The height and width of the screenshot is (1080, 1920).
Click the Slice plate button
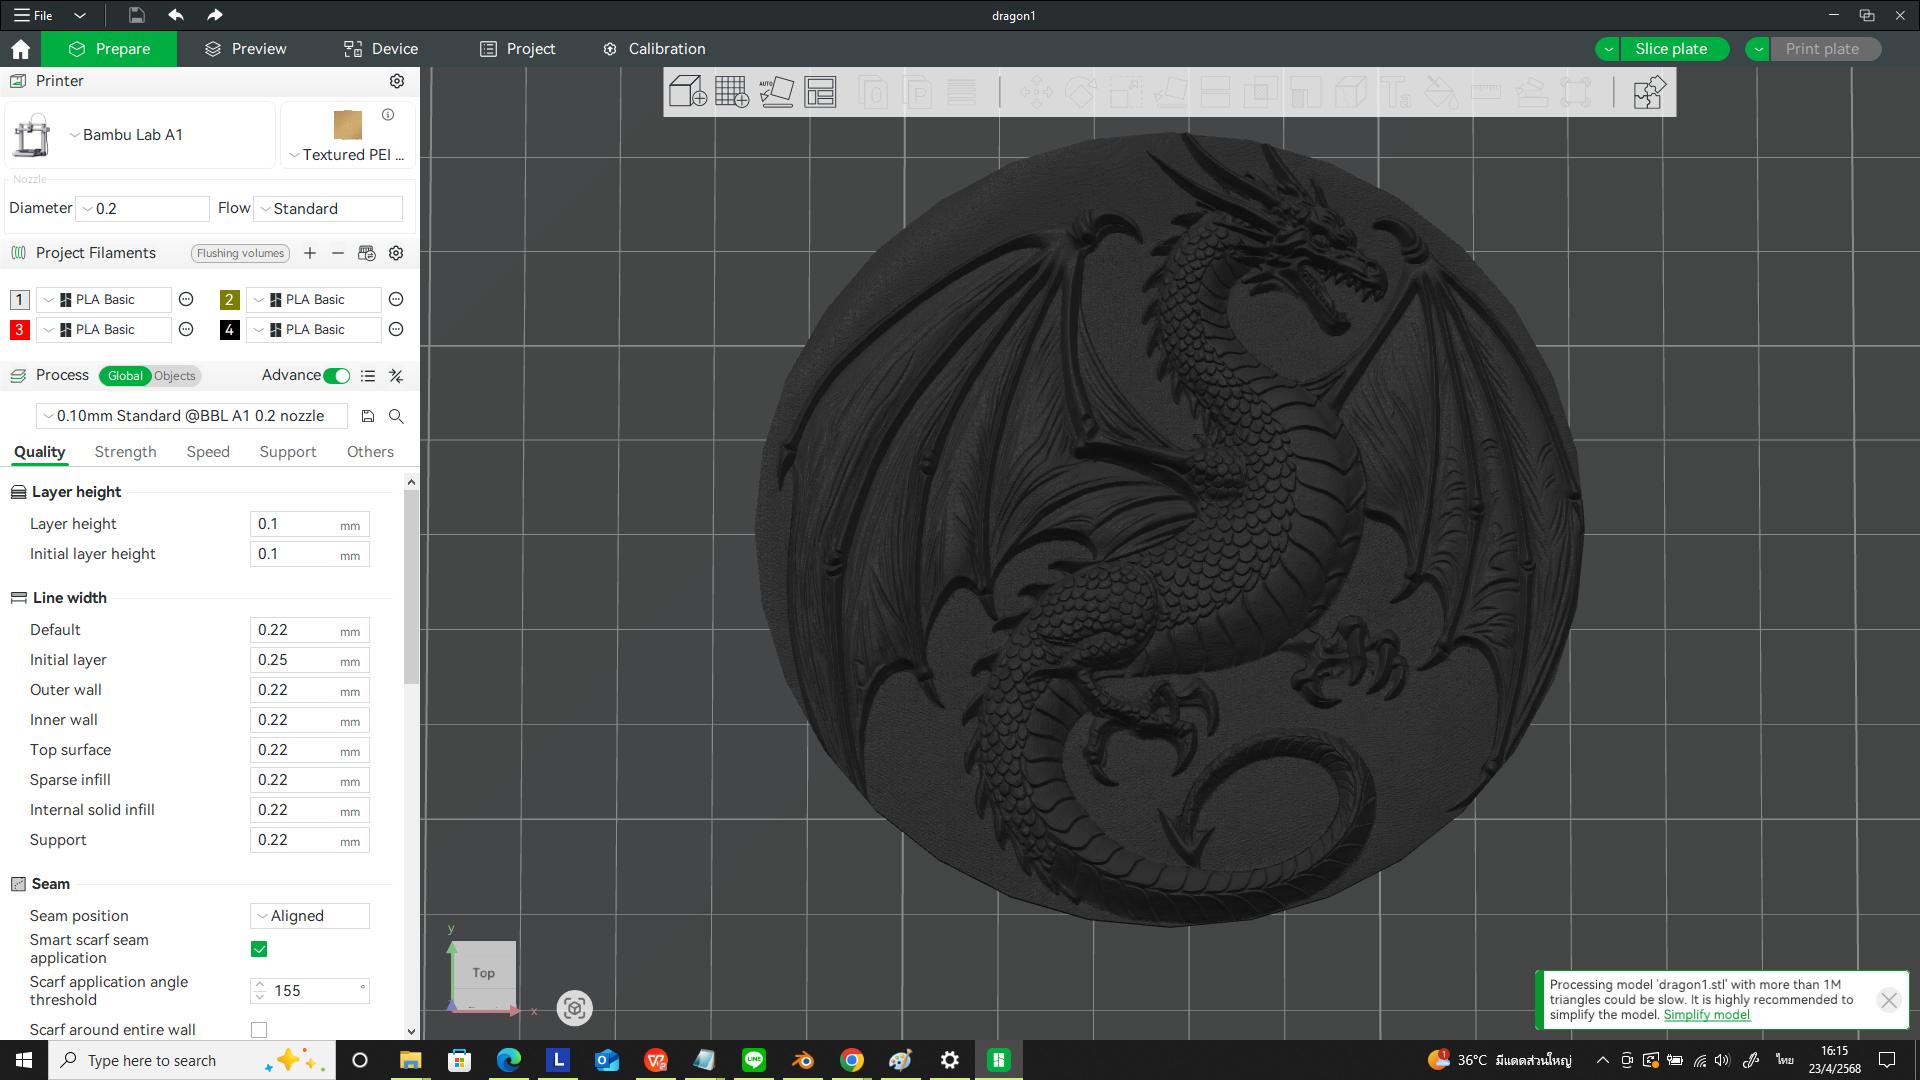(x=1671, y=48)
